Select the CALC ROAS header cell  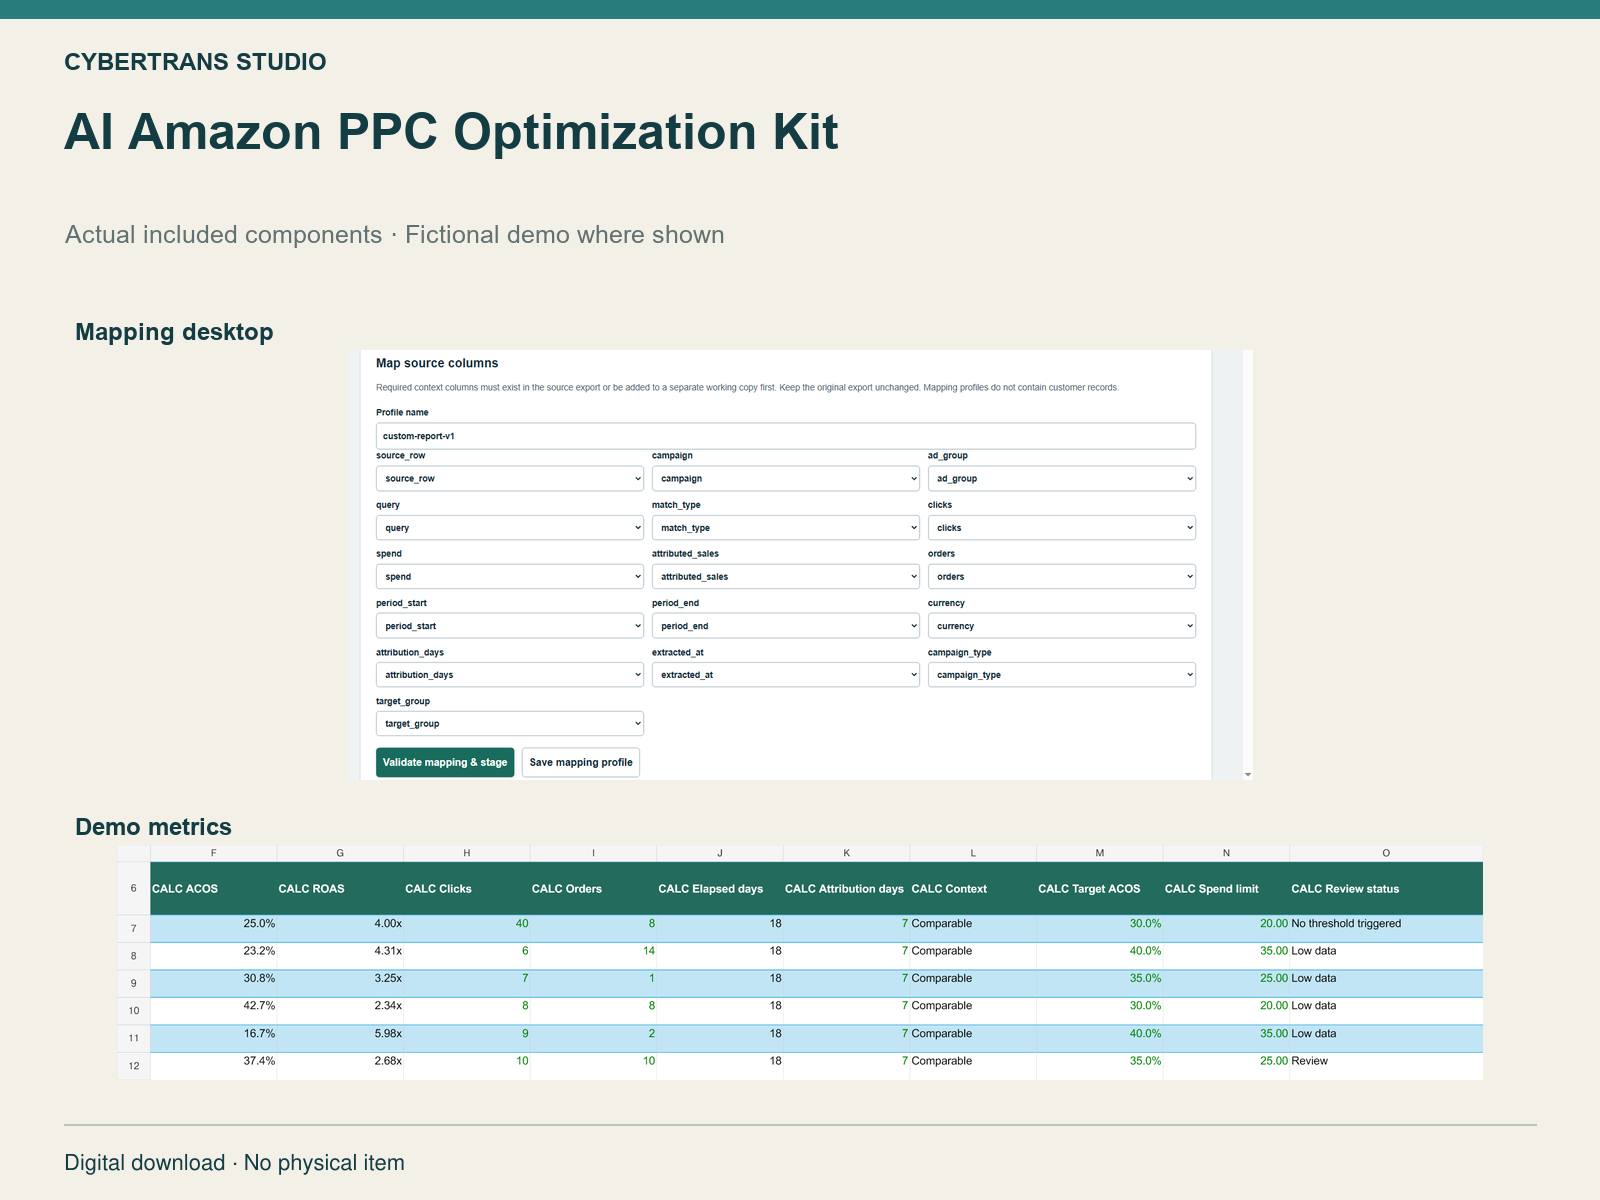(x=340, y=888)
